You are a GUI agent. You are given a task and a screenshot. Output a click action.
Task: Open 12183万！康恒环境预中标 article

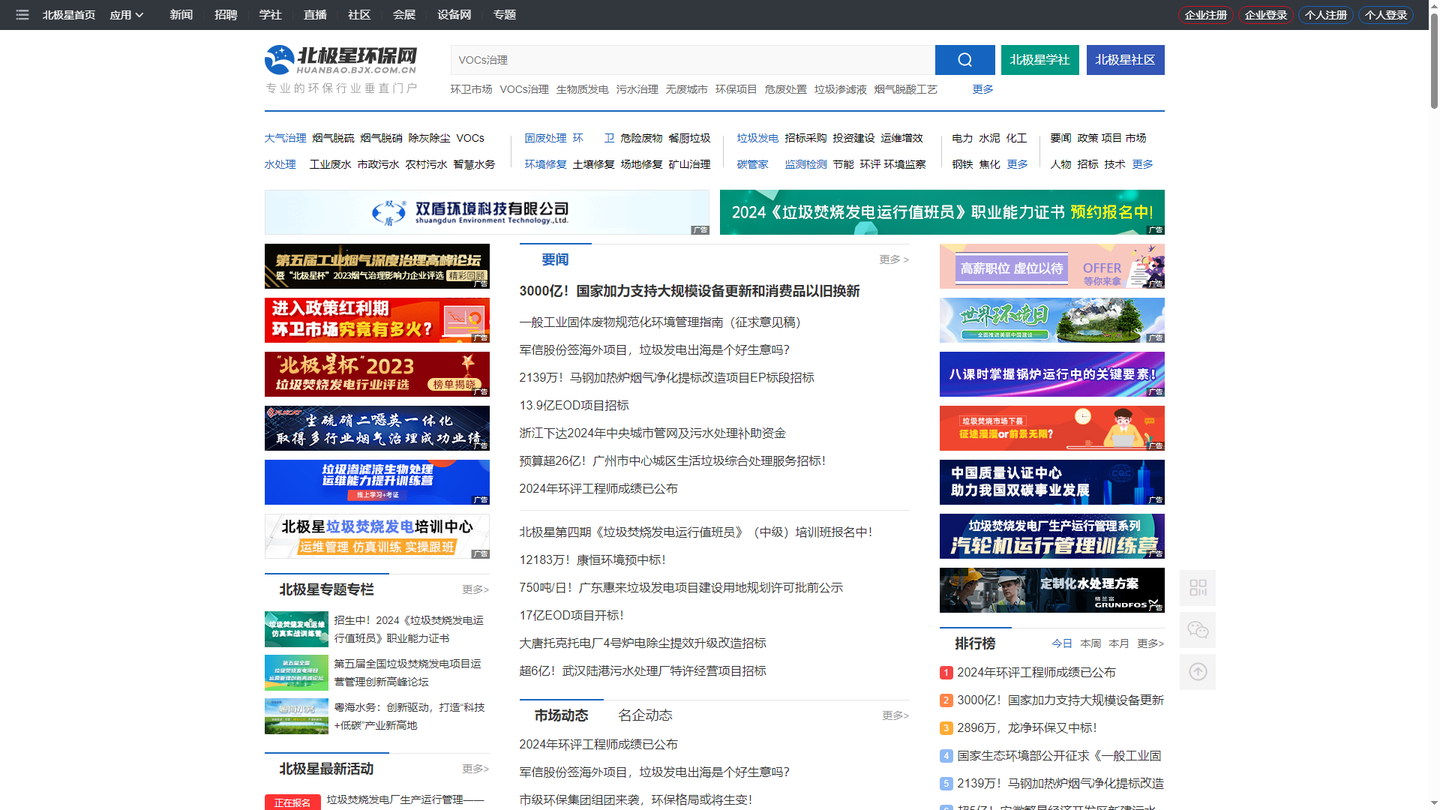[592, 560]
